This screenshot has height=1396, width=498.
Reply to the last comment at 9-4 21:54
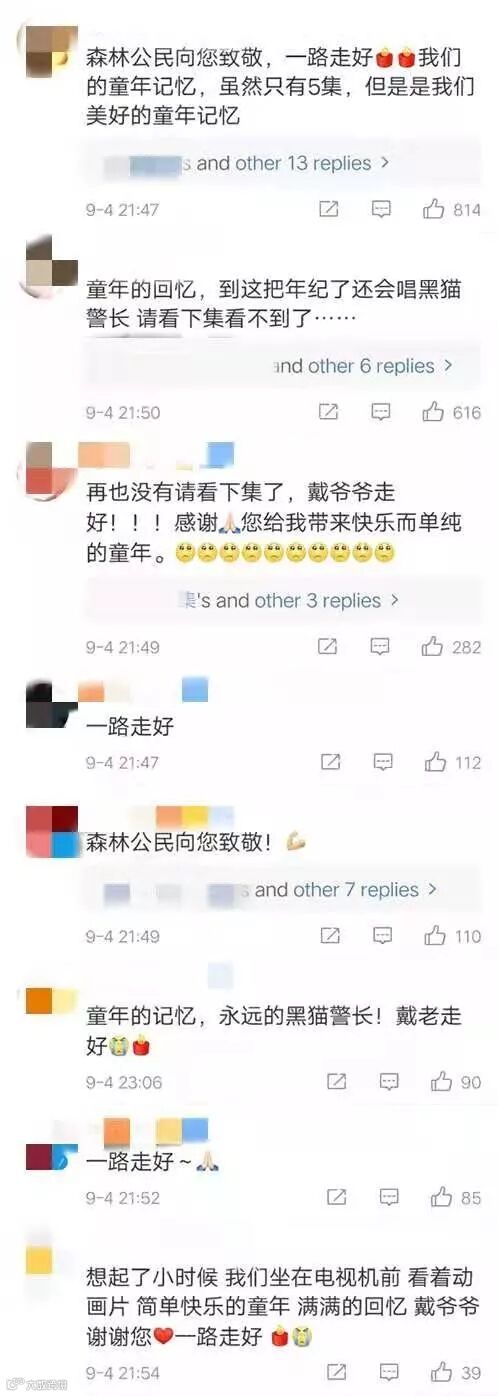[x=389, y=1370]
